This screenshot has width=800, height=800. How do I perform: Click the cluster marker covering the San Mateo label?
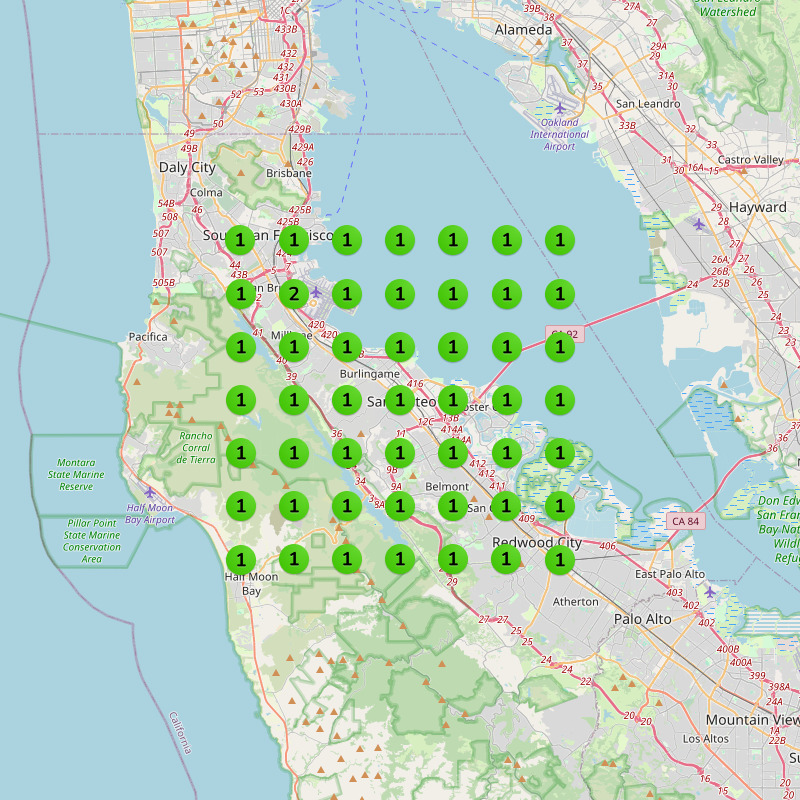pyautogui.click(x=399, y=399)
